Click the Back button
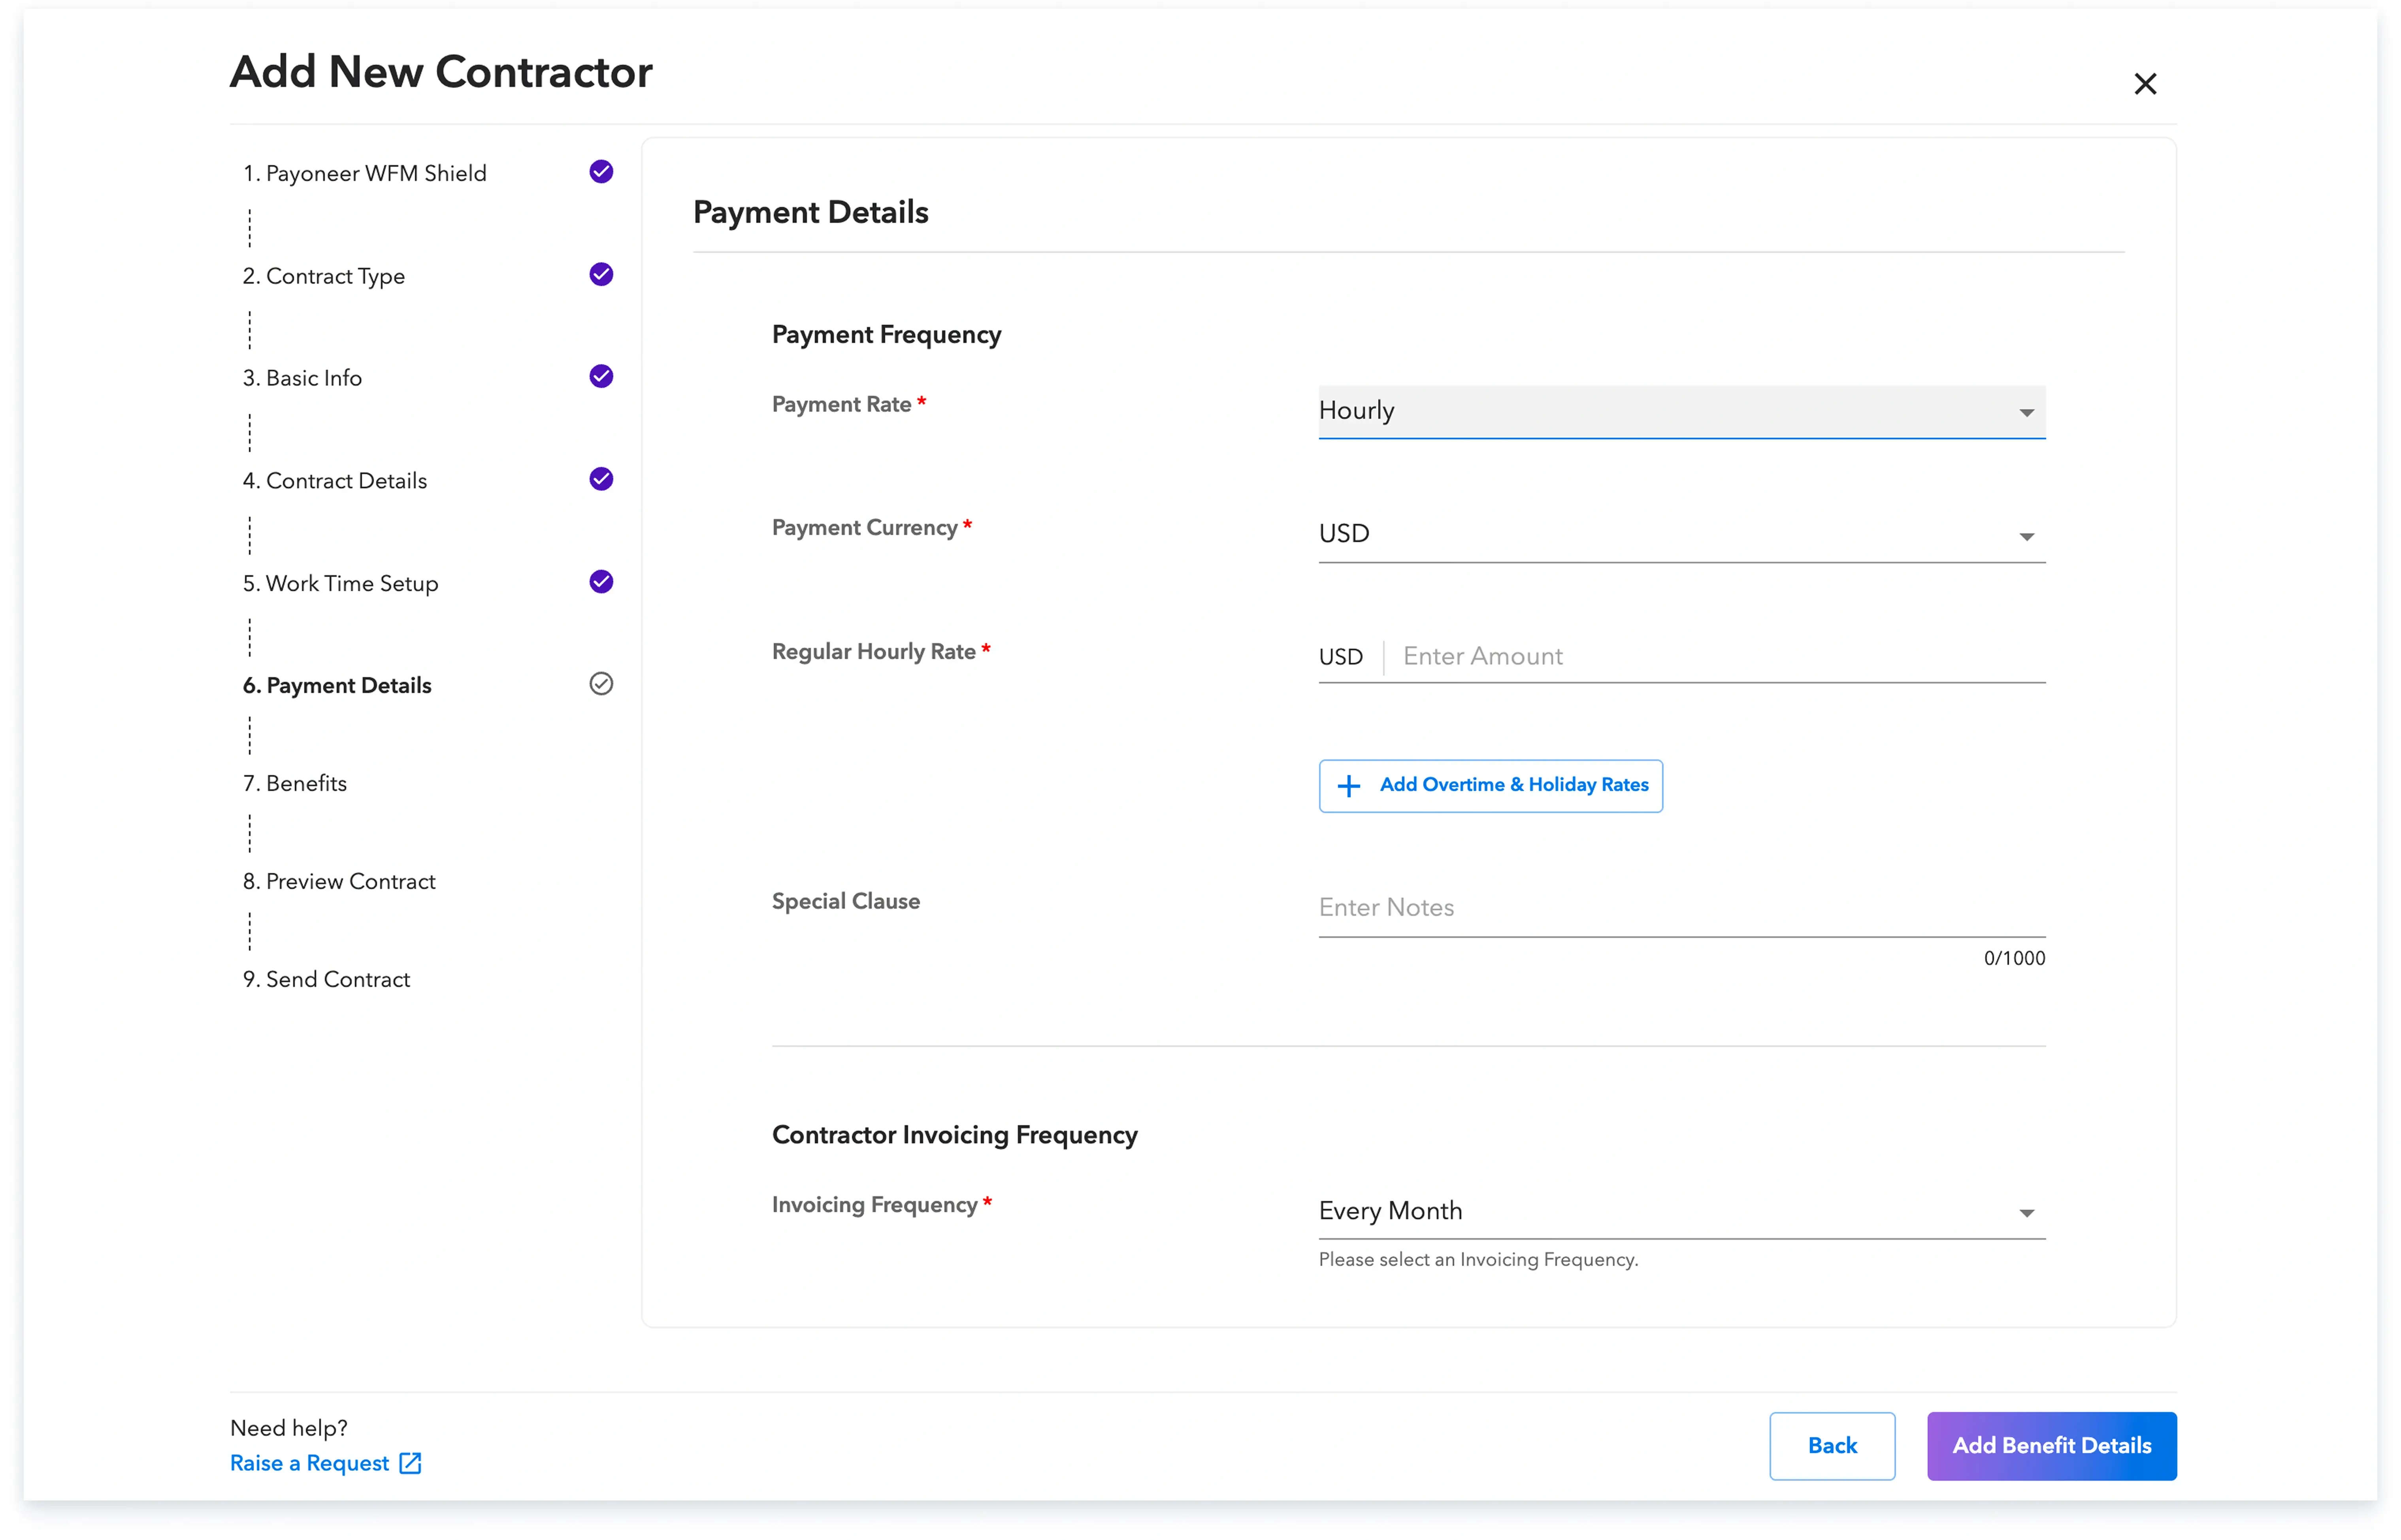Image resolution: width=2401 pixels, height=1540 pixels. (x=1832, y=1446)
